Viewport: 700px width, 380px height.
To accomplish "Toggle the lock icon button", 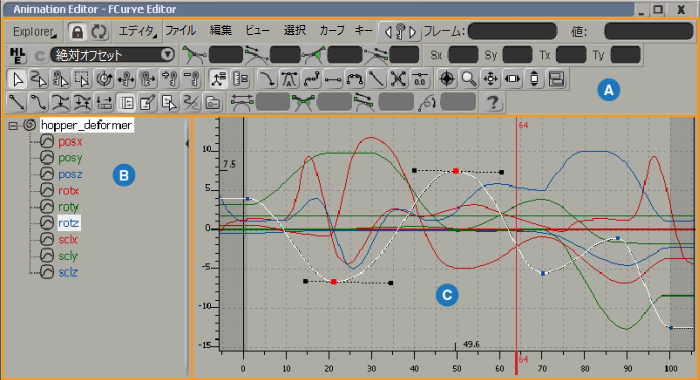I will point(77,32).
